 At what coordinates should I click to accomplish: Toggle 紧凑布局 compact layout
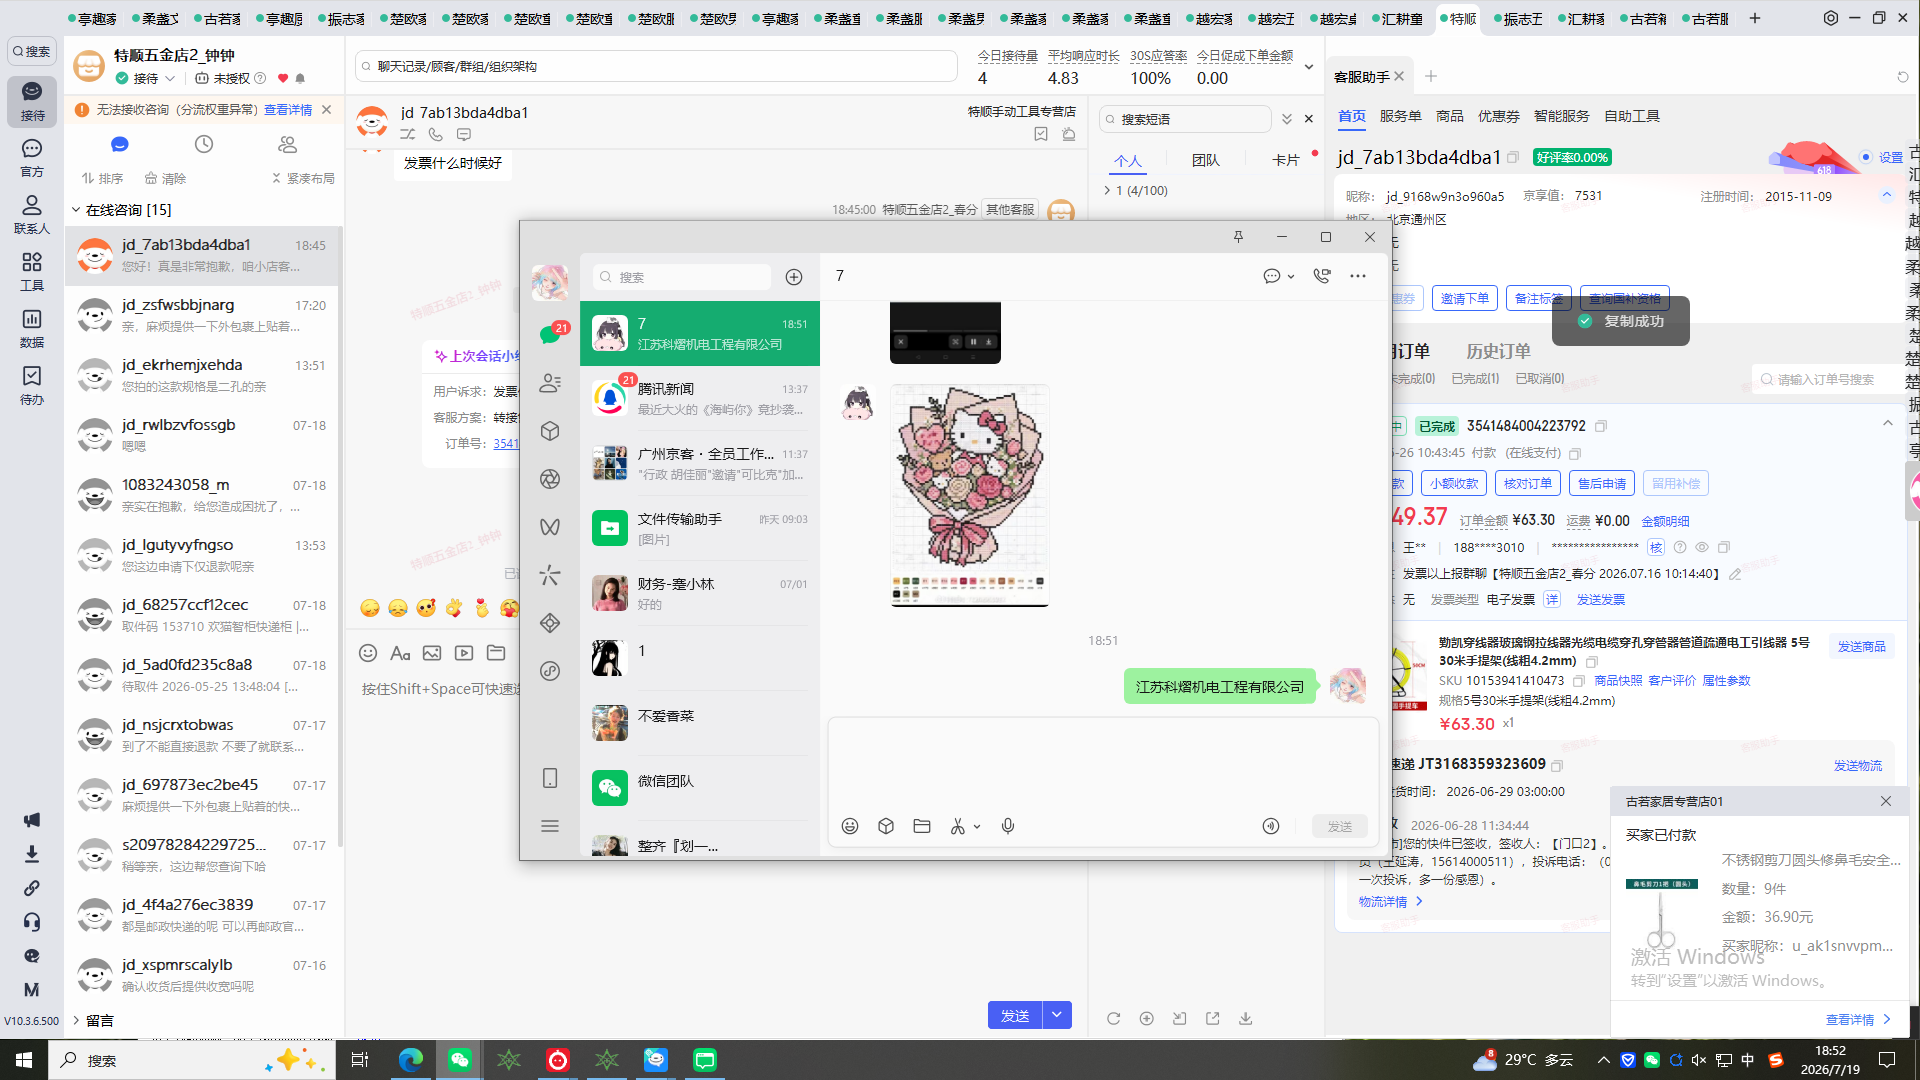(303, 178)
